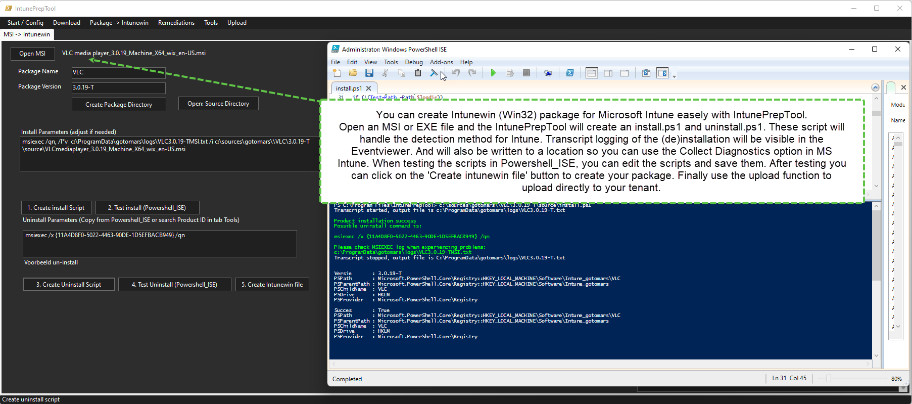The width and height of the screenshot is (912, 404).
Task: Open Download menu in IntunePrepTool
Action: pos(66,23)
